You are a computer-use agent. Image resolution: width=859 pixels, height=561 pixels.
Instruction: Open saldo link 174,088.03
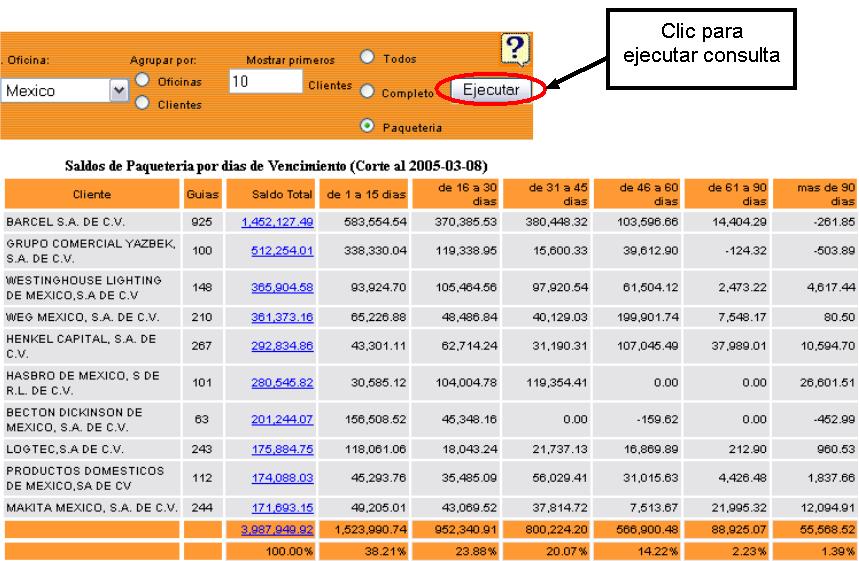[282, 478]
